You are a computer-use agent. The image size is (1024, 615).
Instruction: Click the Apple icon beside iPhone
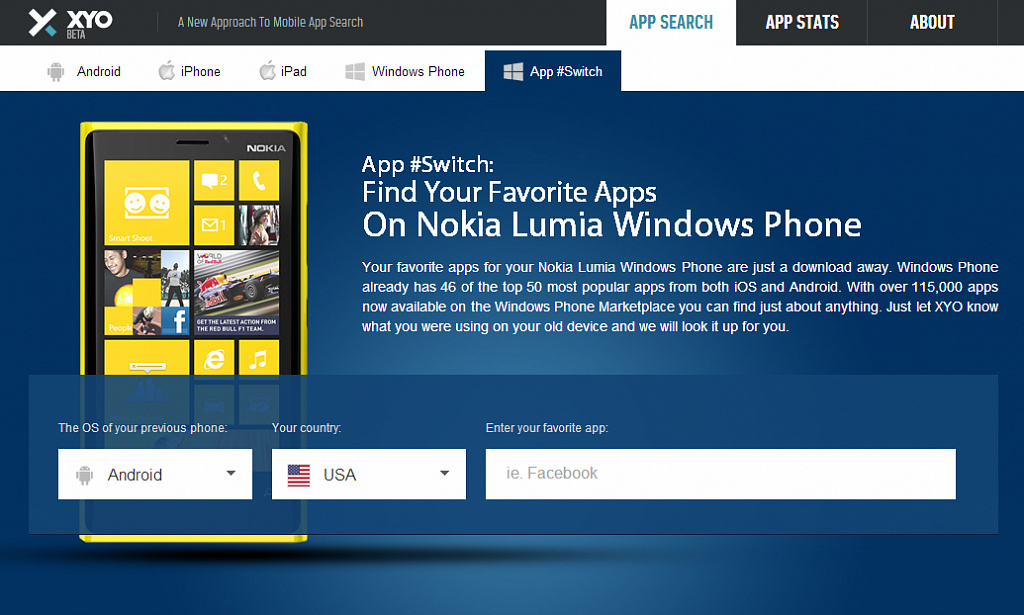tap(167, 71)
